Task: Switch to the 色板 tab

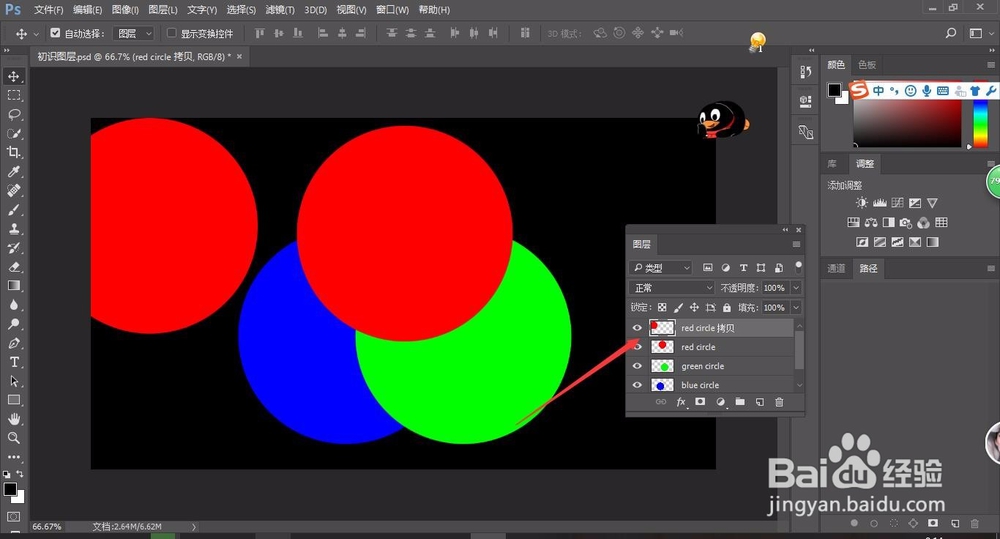Action: pyautogui.click(x=867, y=65)
